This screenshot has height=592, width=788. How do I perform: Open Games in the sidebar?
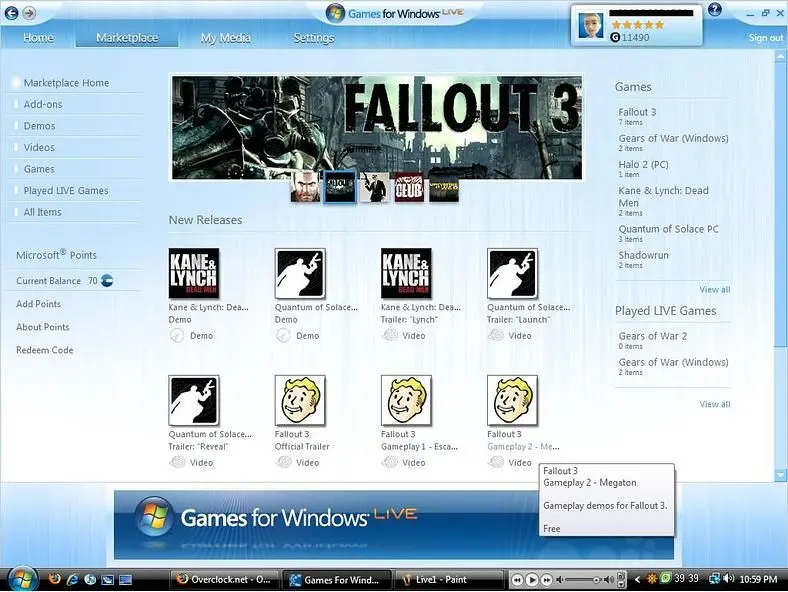click(39, 169)
